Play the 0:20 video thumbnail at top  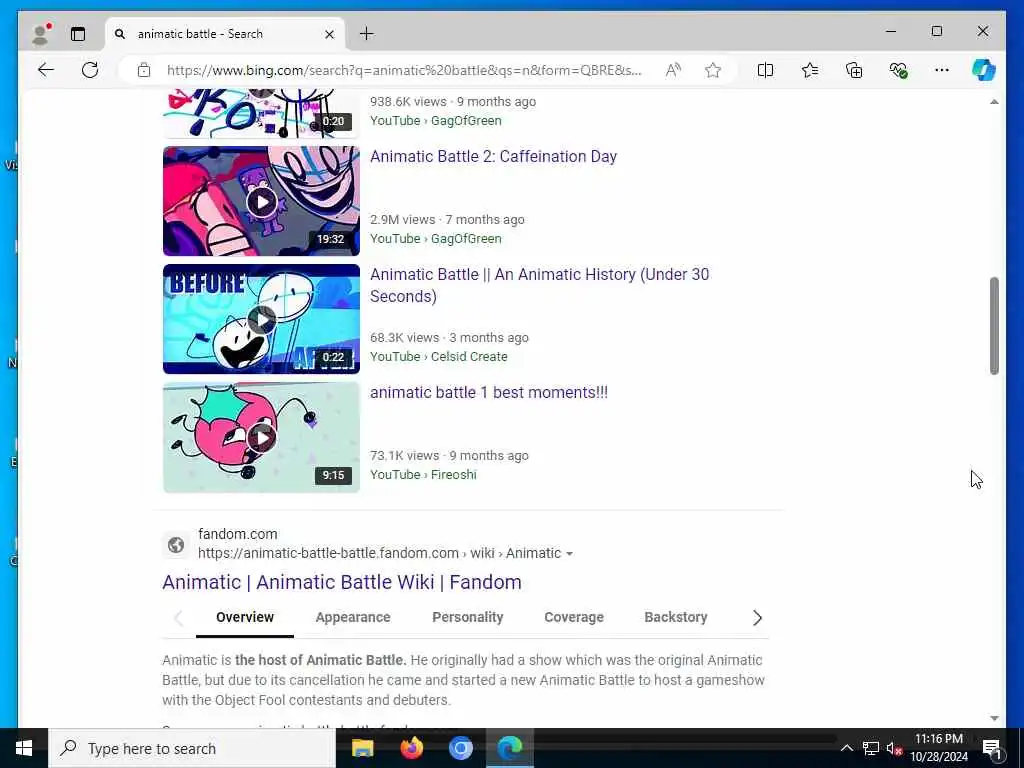click(x=261, y=114)
